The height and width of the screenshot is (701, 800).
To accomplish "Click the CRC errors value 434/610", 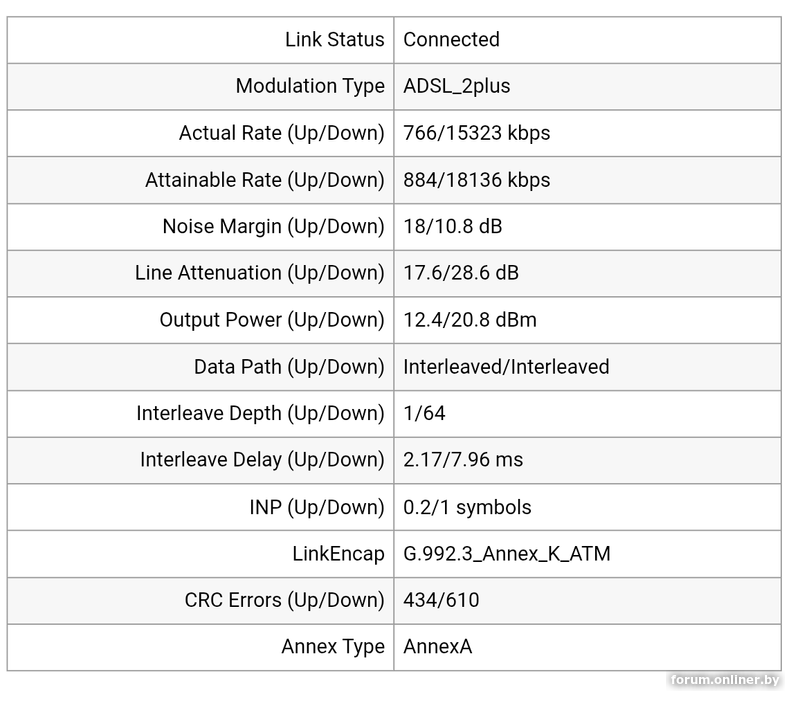I will (x=441, y=600).
